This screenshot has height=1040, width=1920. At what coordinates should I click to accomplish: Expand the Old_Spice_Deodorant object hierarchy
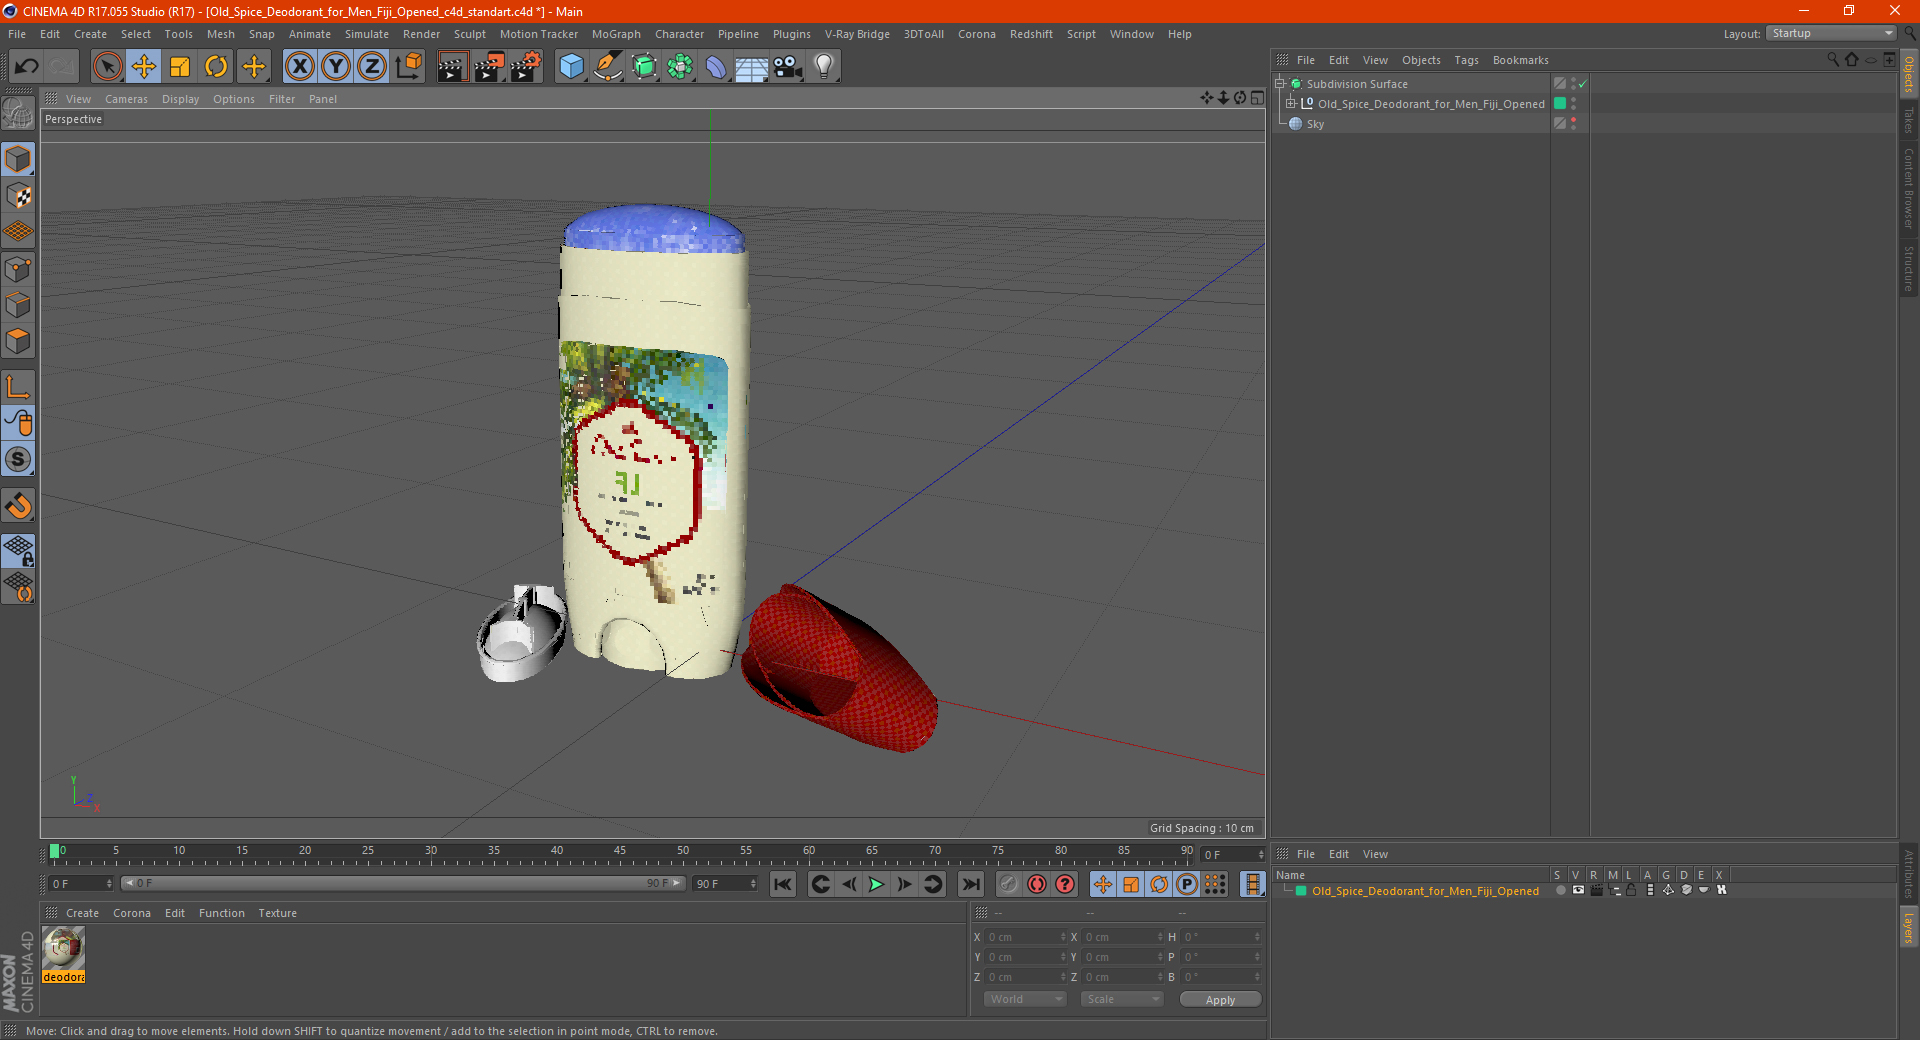click(x=1290, y=103)
